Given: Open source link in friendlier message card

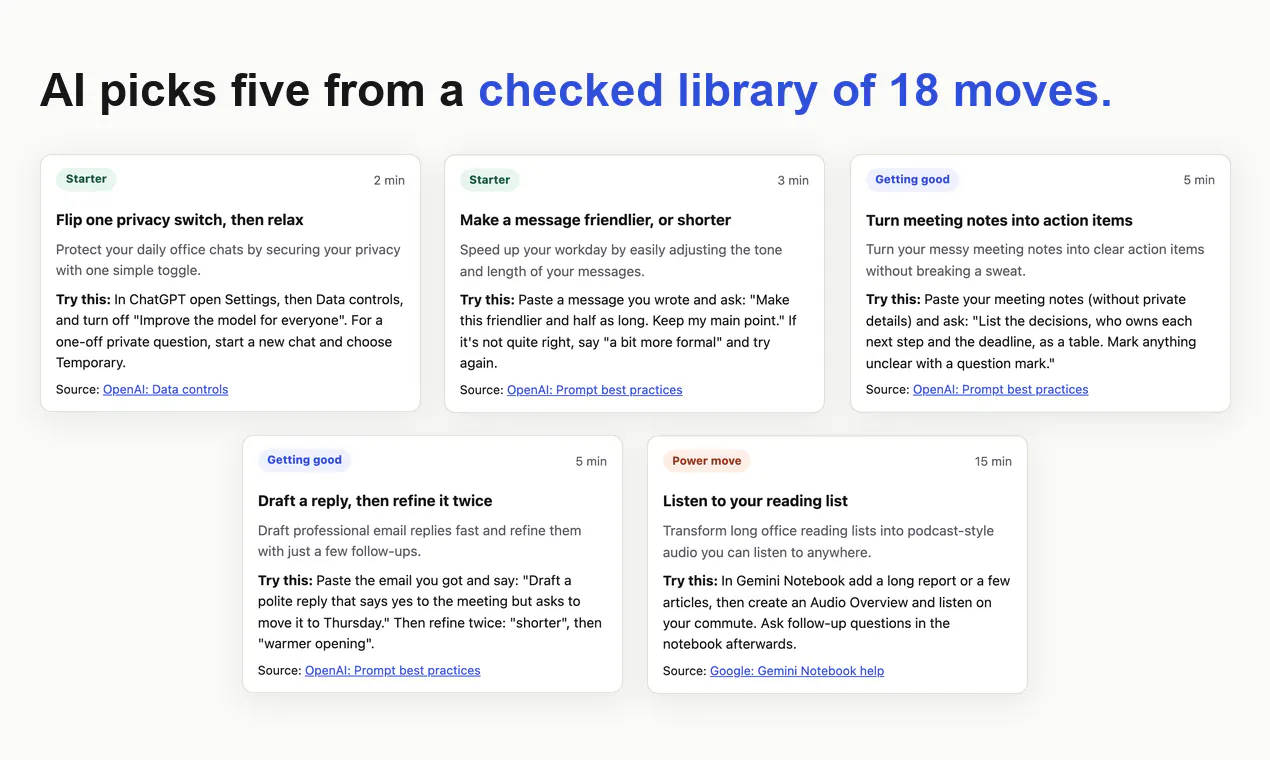Looking at the screenshot, I should (x=594, y=390).
